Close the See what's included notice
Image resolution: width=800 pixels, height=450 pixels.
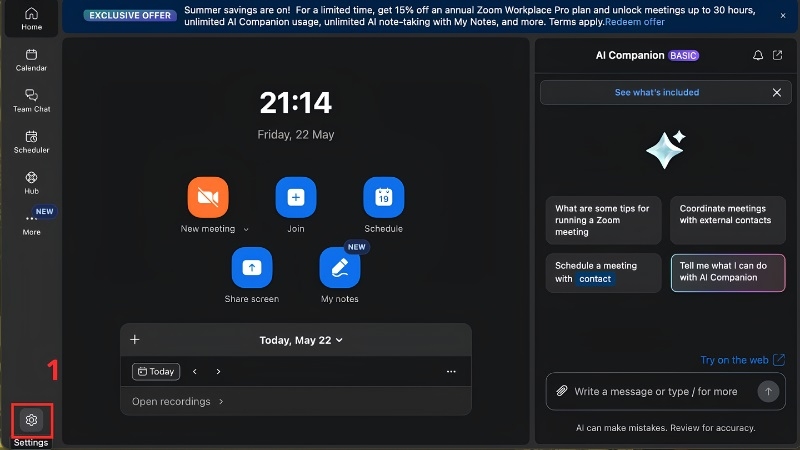click(x=777, y=92)
